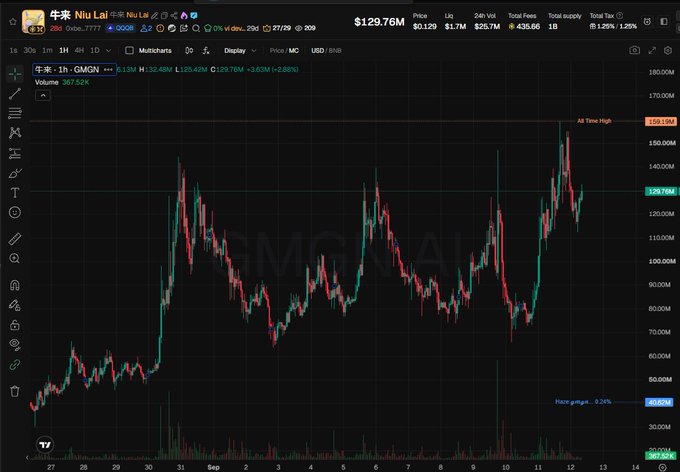Take a chart snapshot with camera icon
This screenshot has width=680, height=472.
(634, 50)
